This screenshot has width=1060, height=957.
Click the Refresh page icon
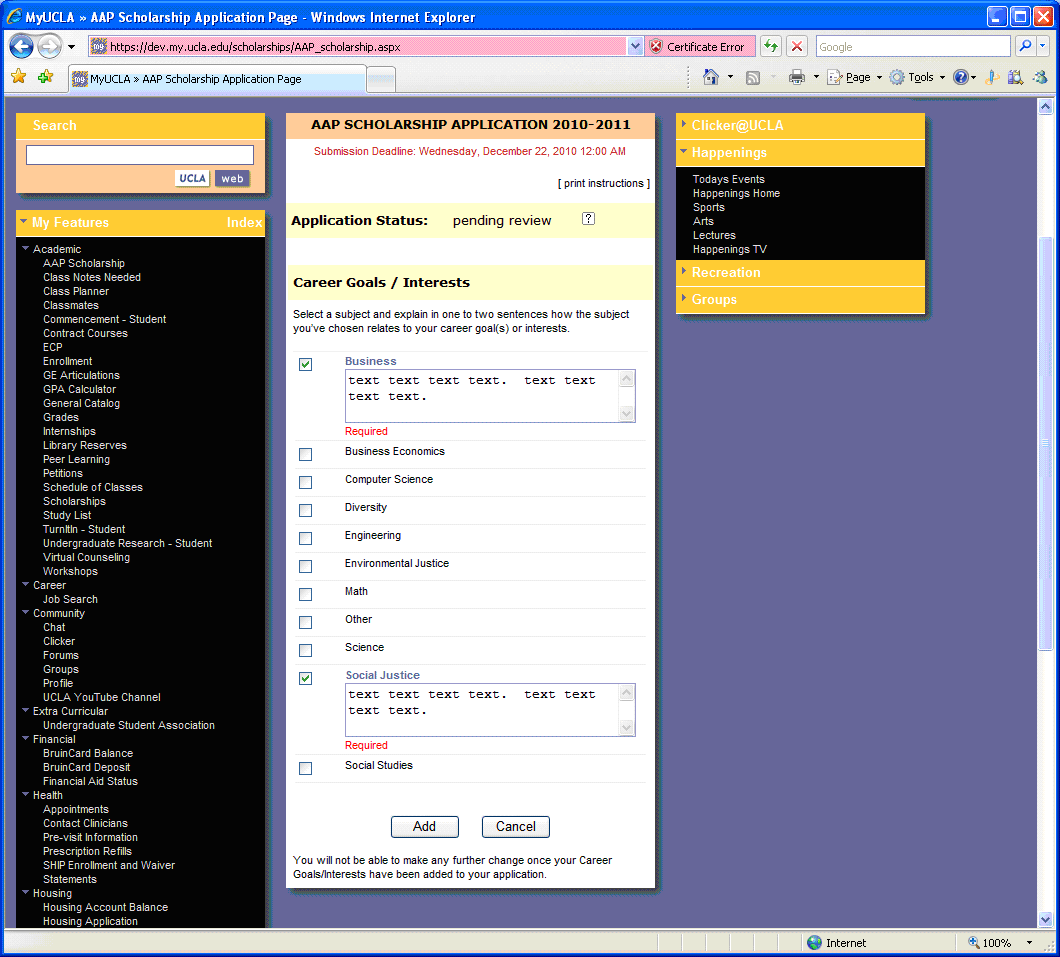click(x=770, y=46)
